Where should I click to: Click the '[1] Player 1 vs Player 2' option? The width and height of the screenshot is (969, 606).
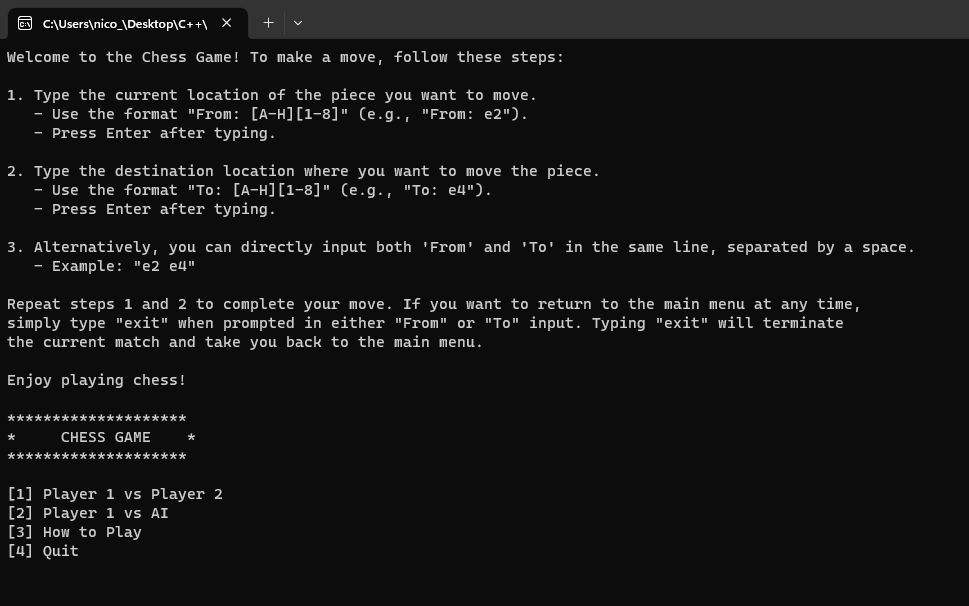pyautogui.click(x=115, y=494)
